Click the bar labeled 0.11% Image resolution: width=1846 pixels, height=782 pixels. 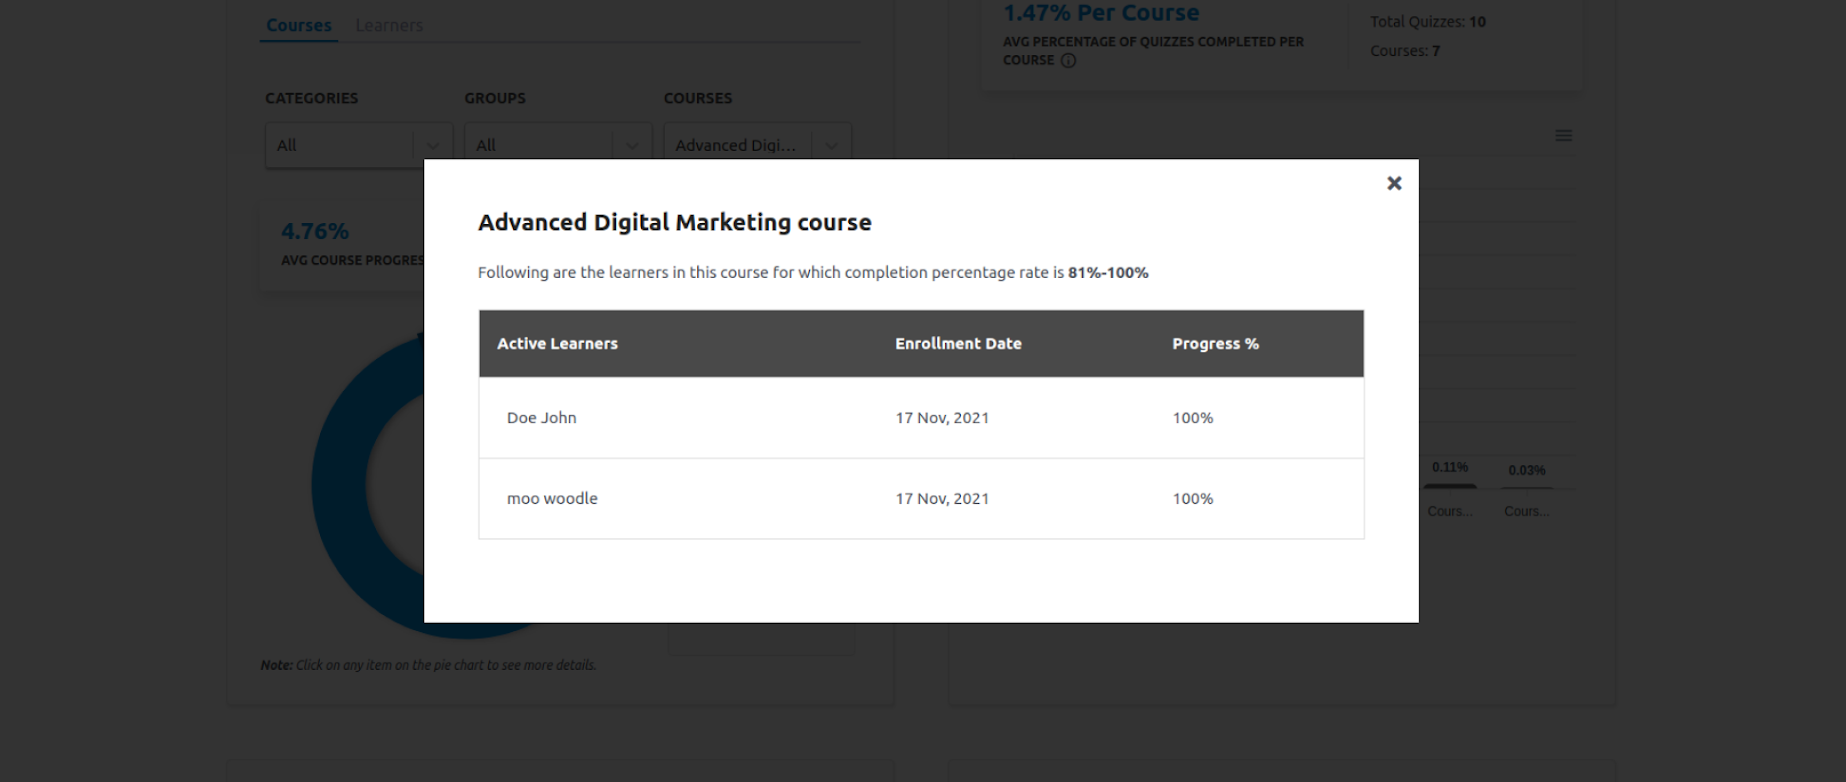[x=1449, y=486]
